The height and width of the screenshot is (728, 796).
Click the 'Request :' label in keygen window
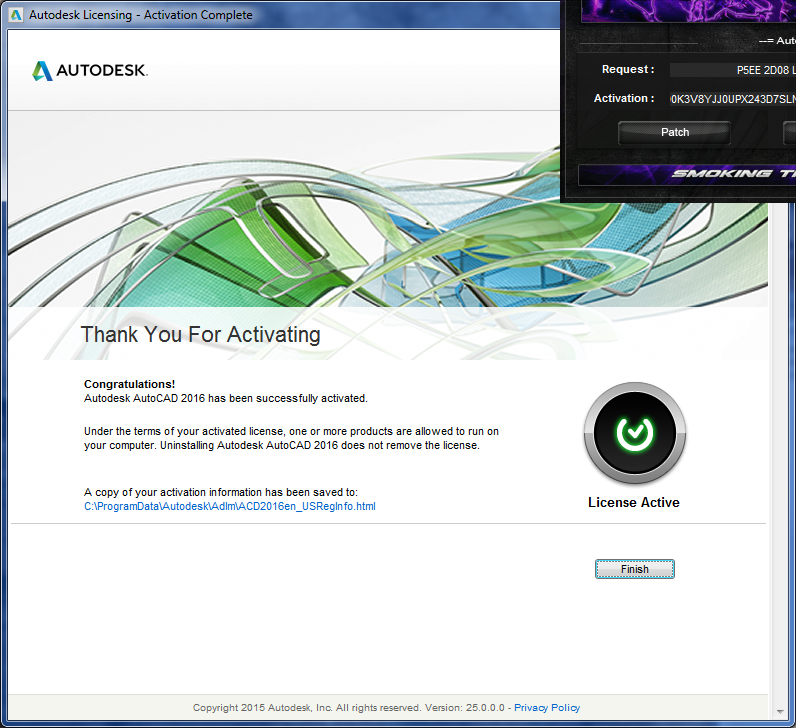pyautogui.click(x=628, y=70)
